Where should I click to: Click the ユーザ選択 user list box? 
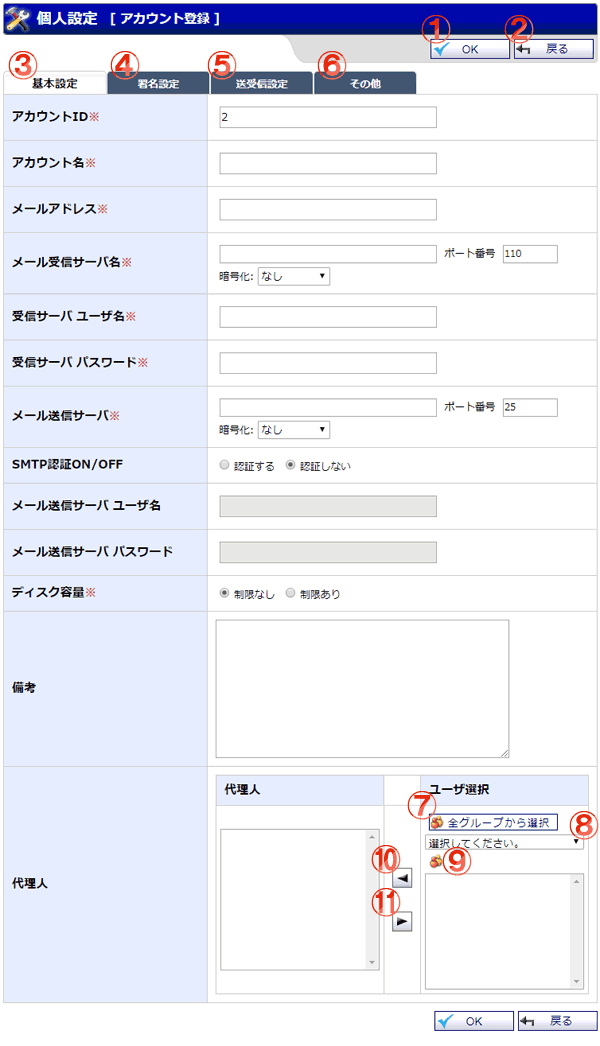coord(505,931)
